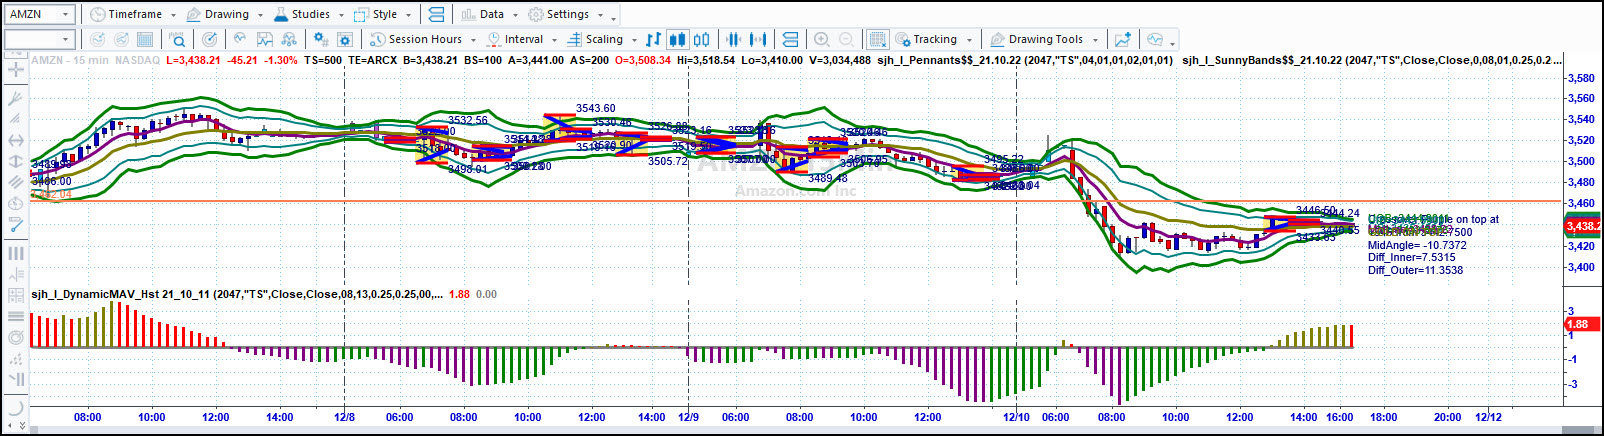
Task: Select the crosshair pointer tool in sidebar
Action: pos(15,70)
